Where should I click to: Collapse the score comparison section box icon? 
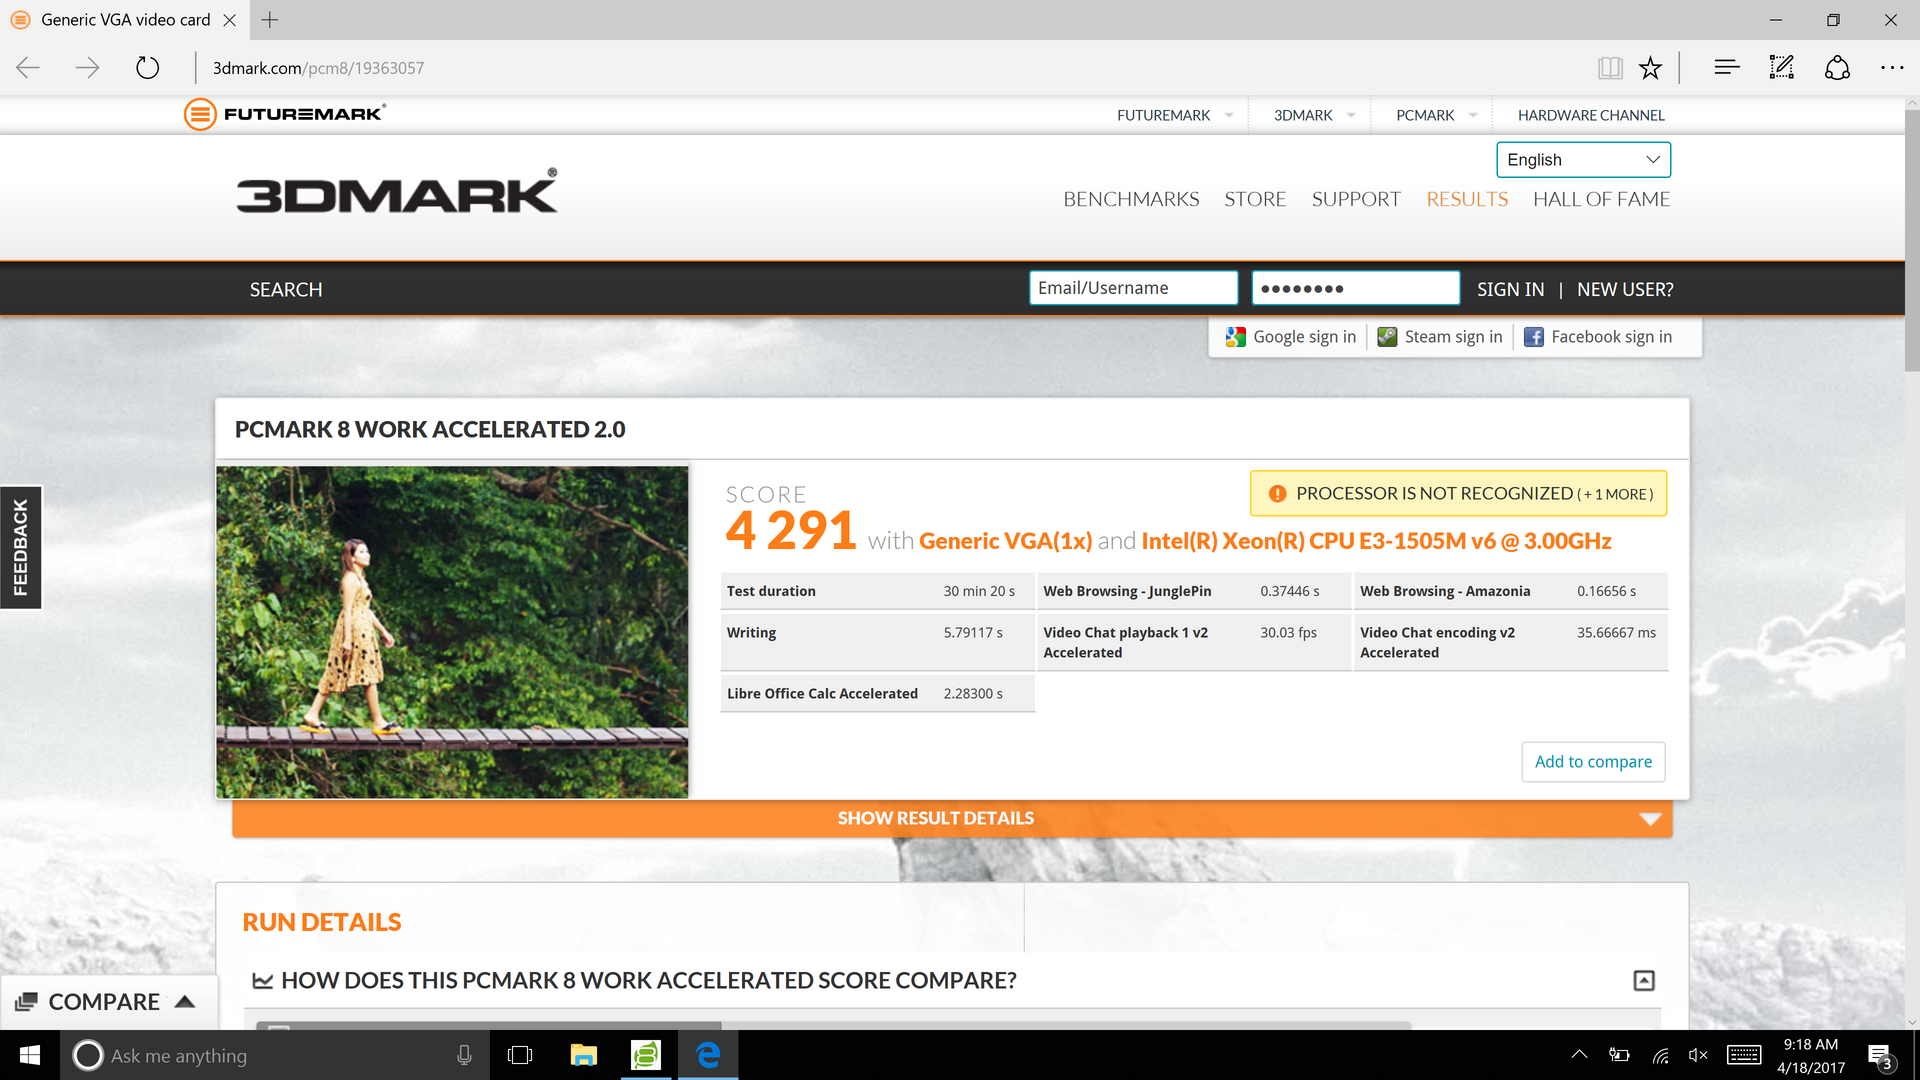tap(1644, 980)
